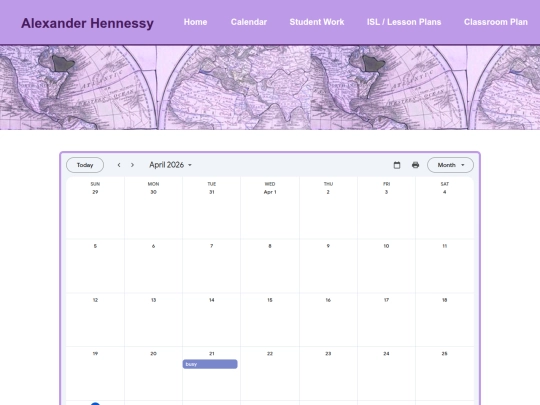Select Monday the 20th
The height and width of the screenshot is (405, 540).
click(x=154, y=353)
